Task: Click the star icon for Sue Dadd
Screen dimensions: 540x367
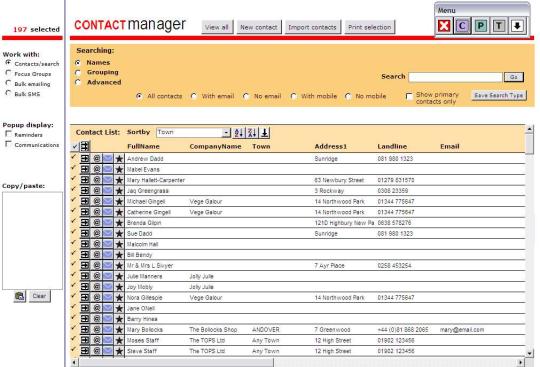Action: 119,233
